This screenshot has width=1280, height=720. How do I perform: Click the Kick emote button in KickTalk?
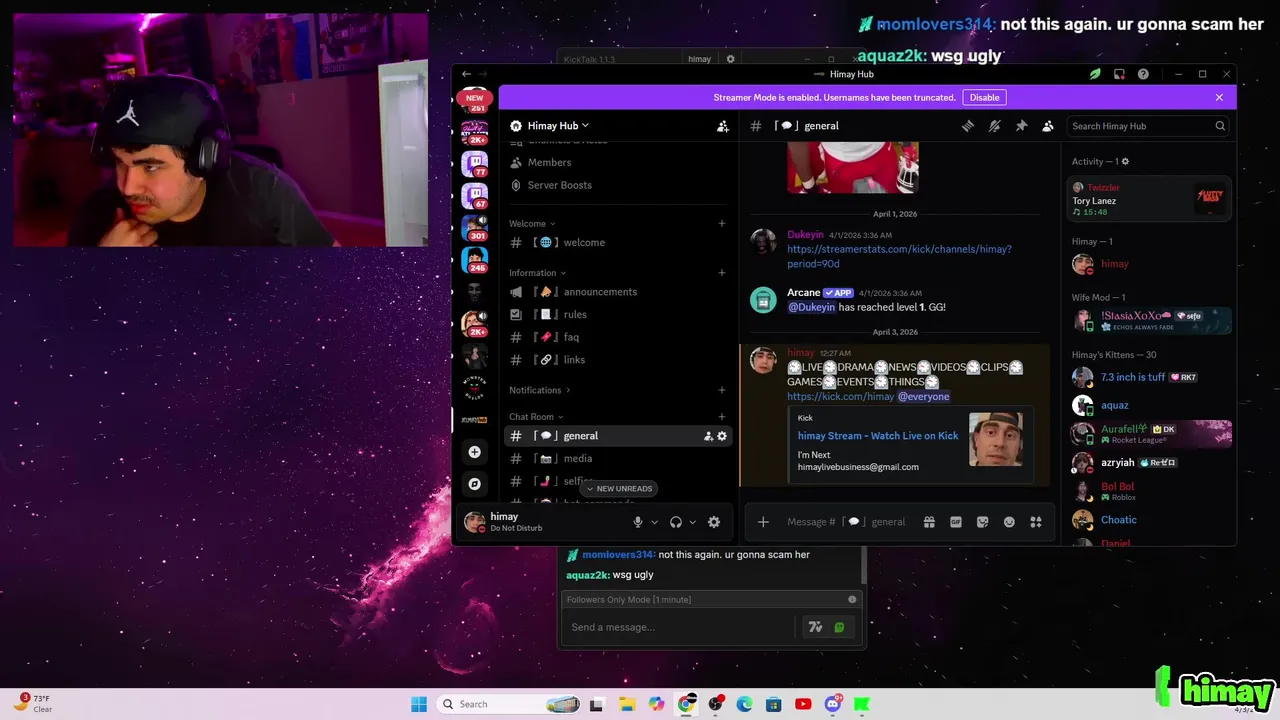pyautogui.click(x=839, y=627)
